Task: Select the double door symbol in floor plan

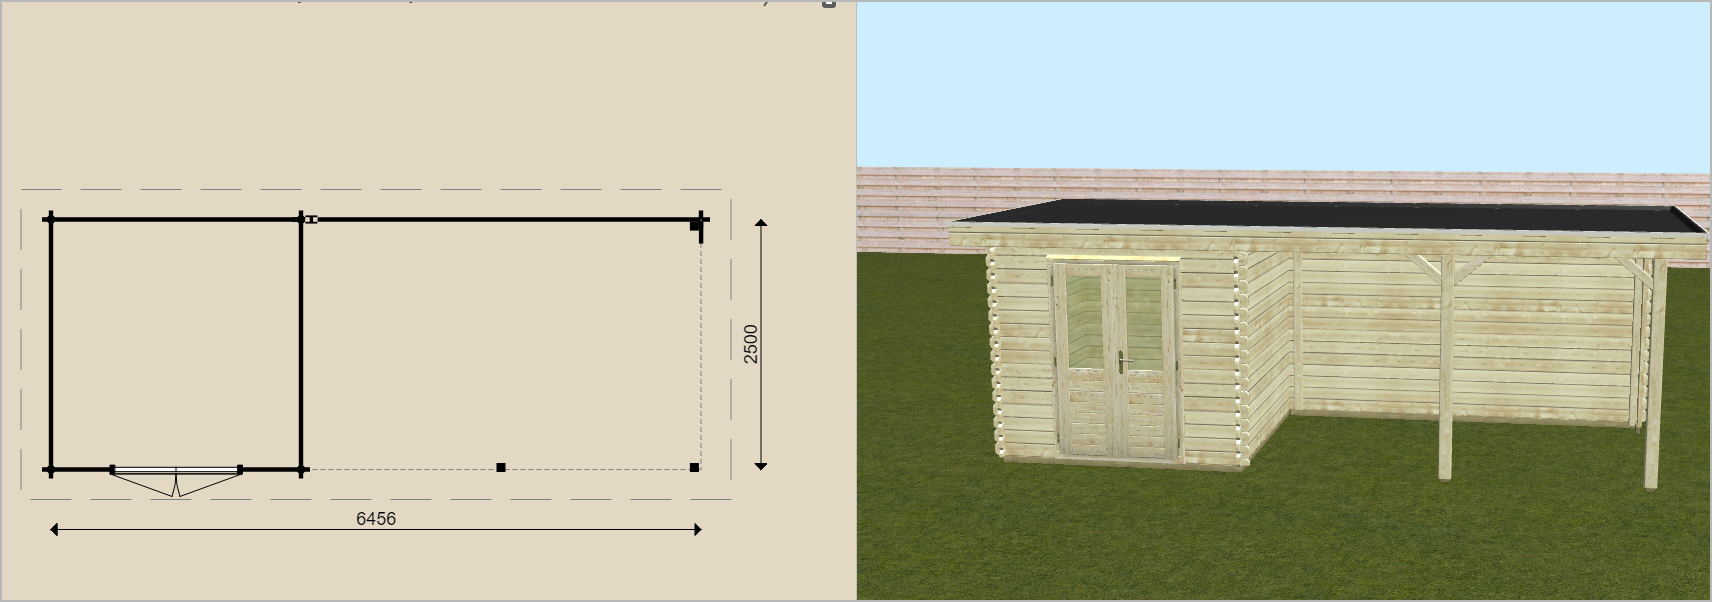Action: point(176,477)
